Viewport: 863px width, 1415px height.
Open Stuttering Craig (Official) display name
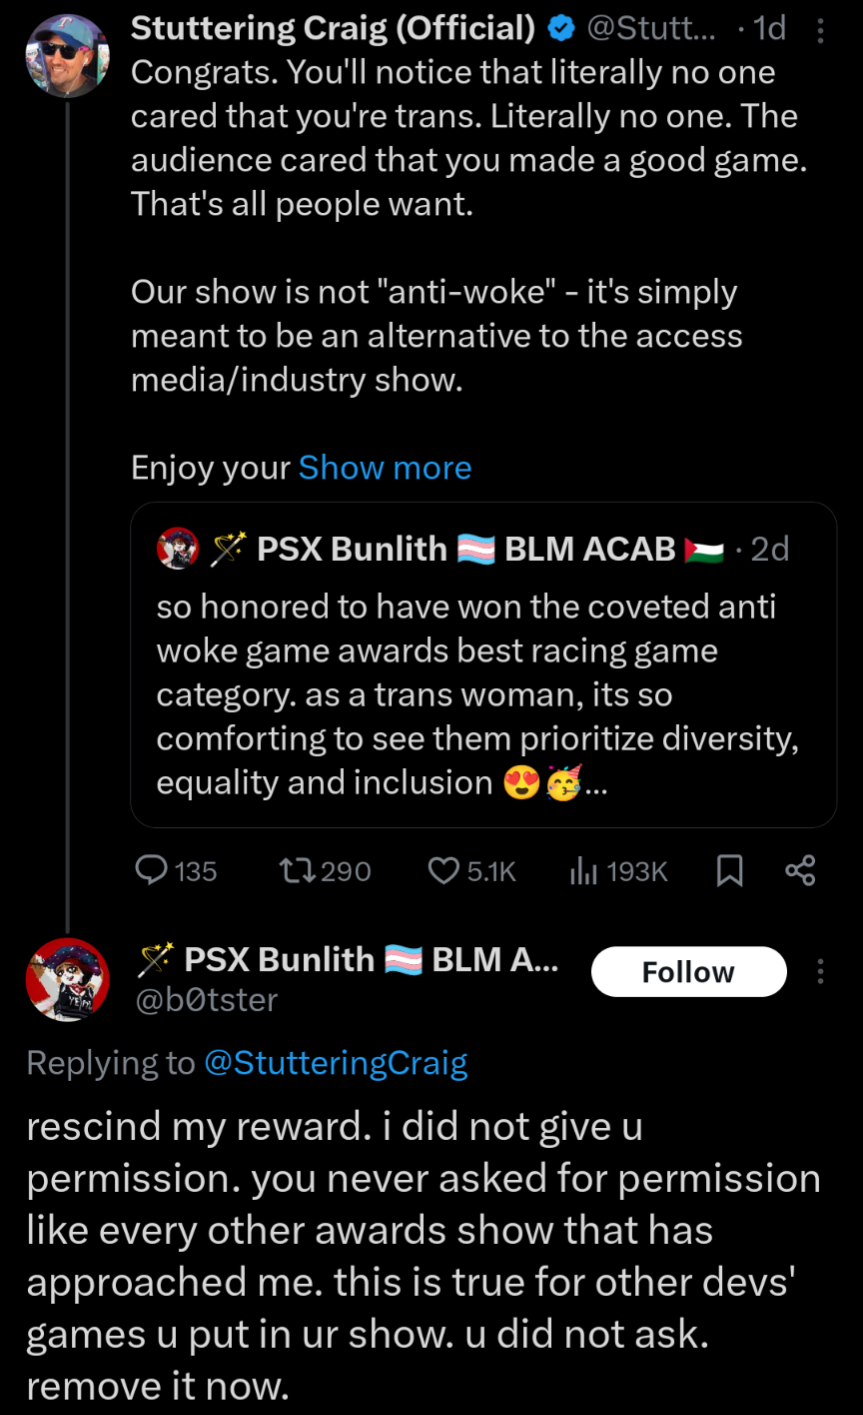[334, 29]
